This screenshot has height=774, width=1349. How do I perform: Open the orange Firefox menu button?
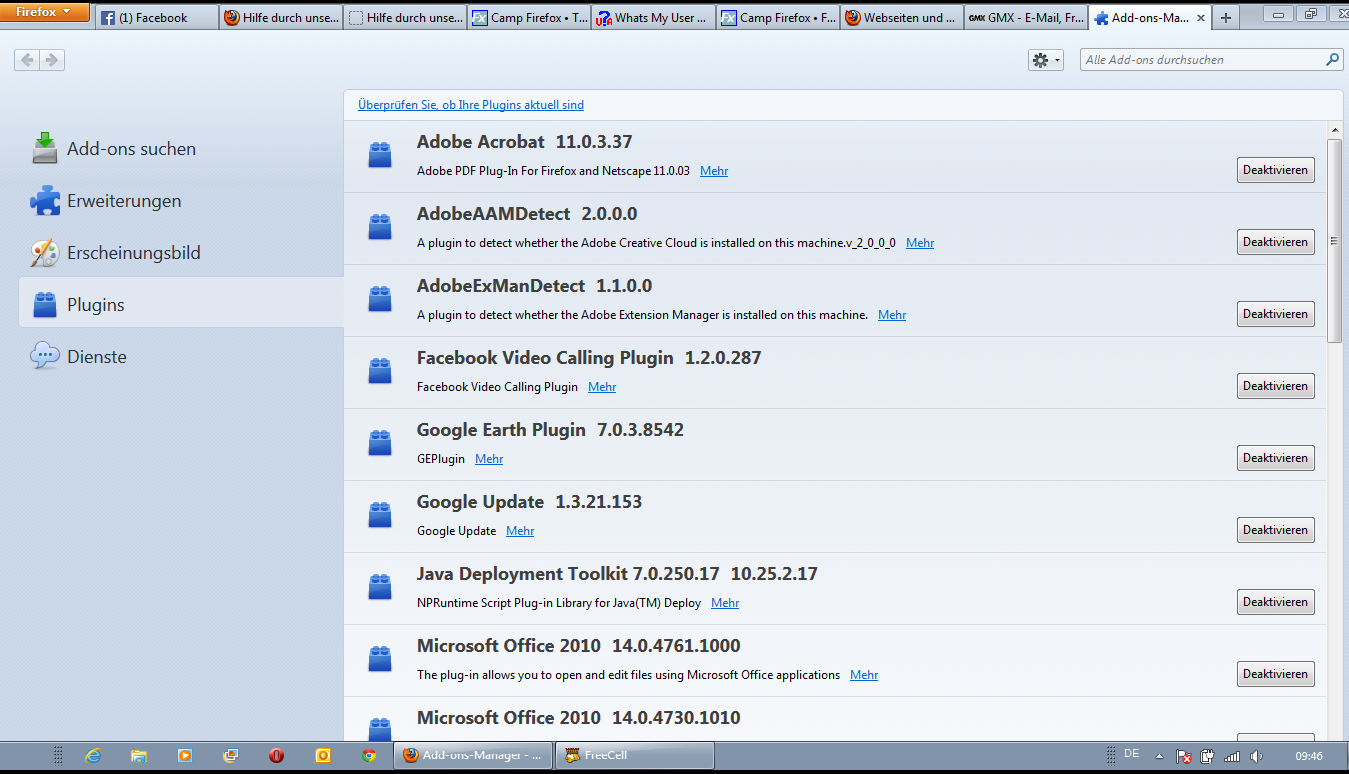[45, 13]
